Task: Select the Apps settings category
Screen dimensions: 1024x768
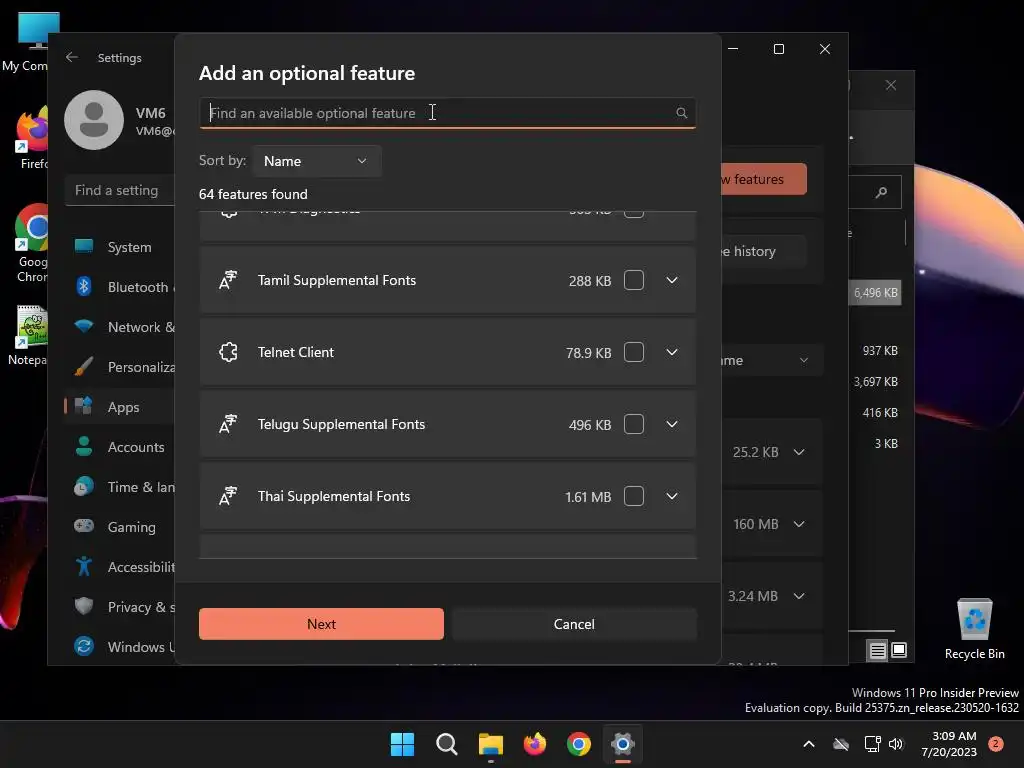Action: pyautogui.click(x=121, y=407)
